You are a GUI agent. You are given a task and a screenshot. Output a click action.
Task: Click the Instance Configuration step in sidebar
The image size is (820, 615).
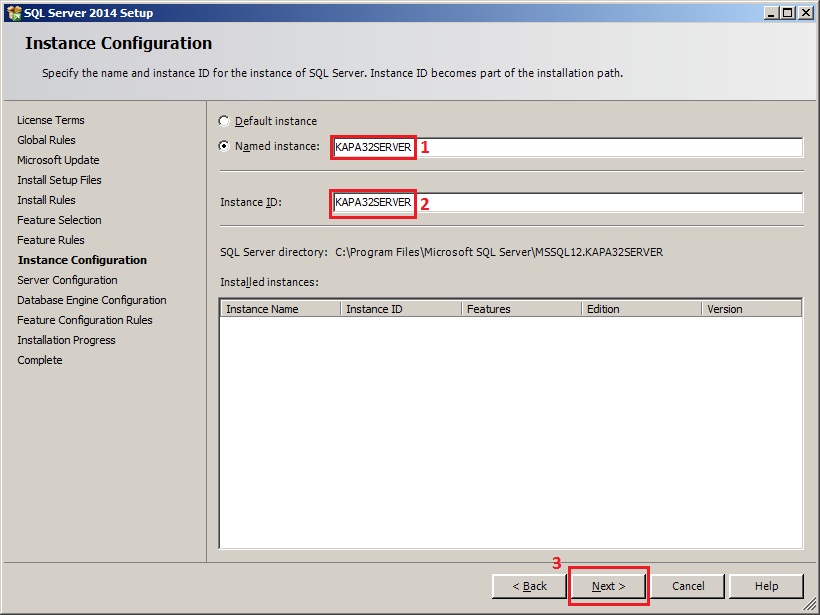click(82, 260)
